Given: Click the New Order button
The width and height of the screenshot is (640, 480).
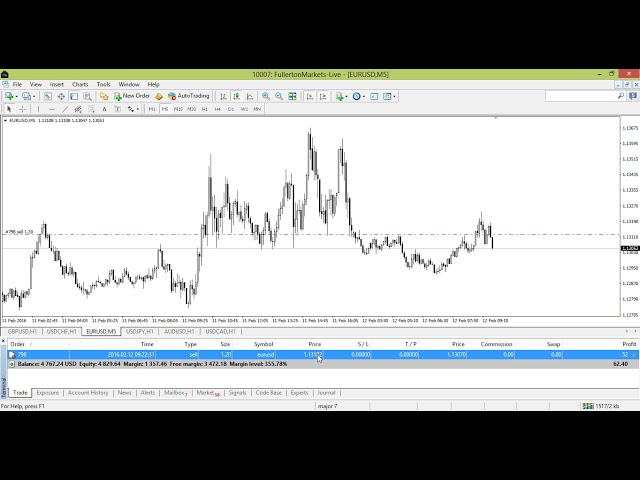Looking at the screenshot, I should pos(132,96).
